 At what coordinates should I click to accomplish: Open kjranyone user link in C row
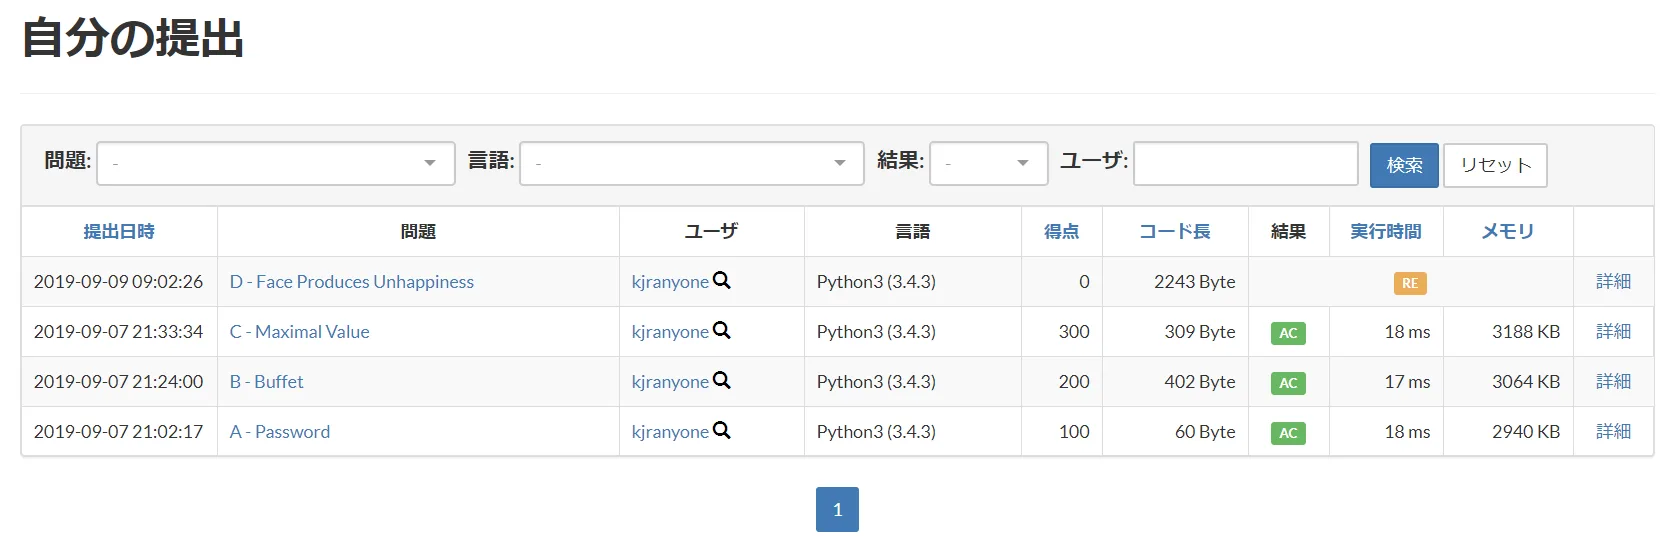pos(670,332)
